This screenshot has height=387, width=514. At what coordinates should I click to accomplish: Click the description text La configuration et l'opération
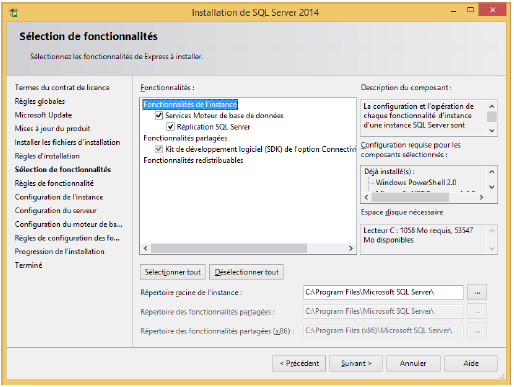pos(418,116)
